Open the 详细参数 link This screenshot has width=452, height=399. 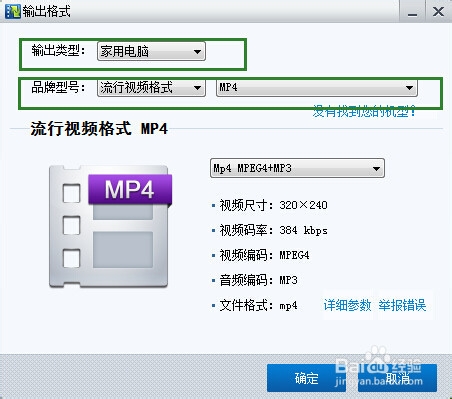(347, 305)
